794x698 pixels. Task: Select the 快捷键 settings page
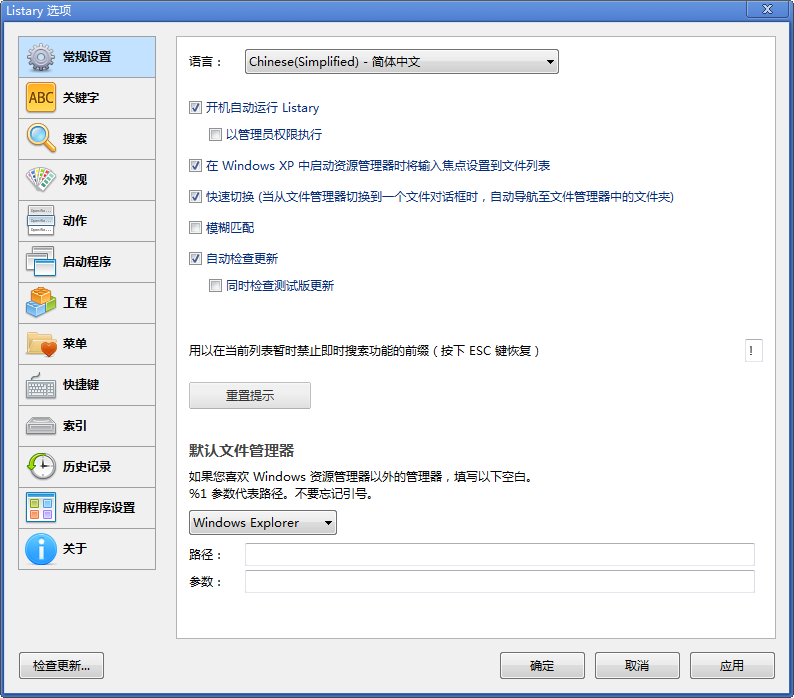point(87,385)
